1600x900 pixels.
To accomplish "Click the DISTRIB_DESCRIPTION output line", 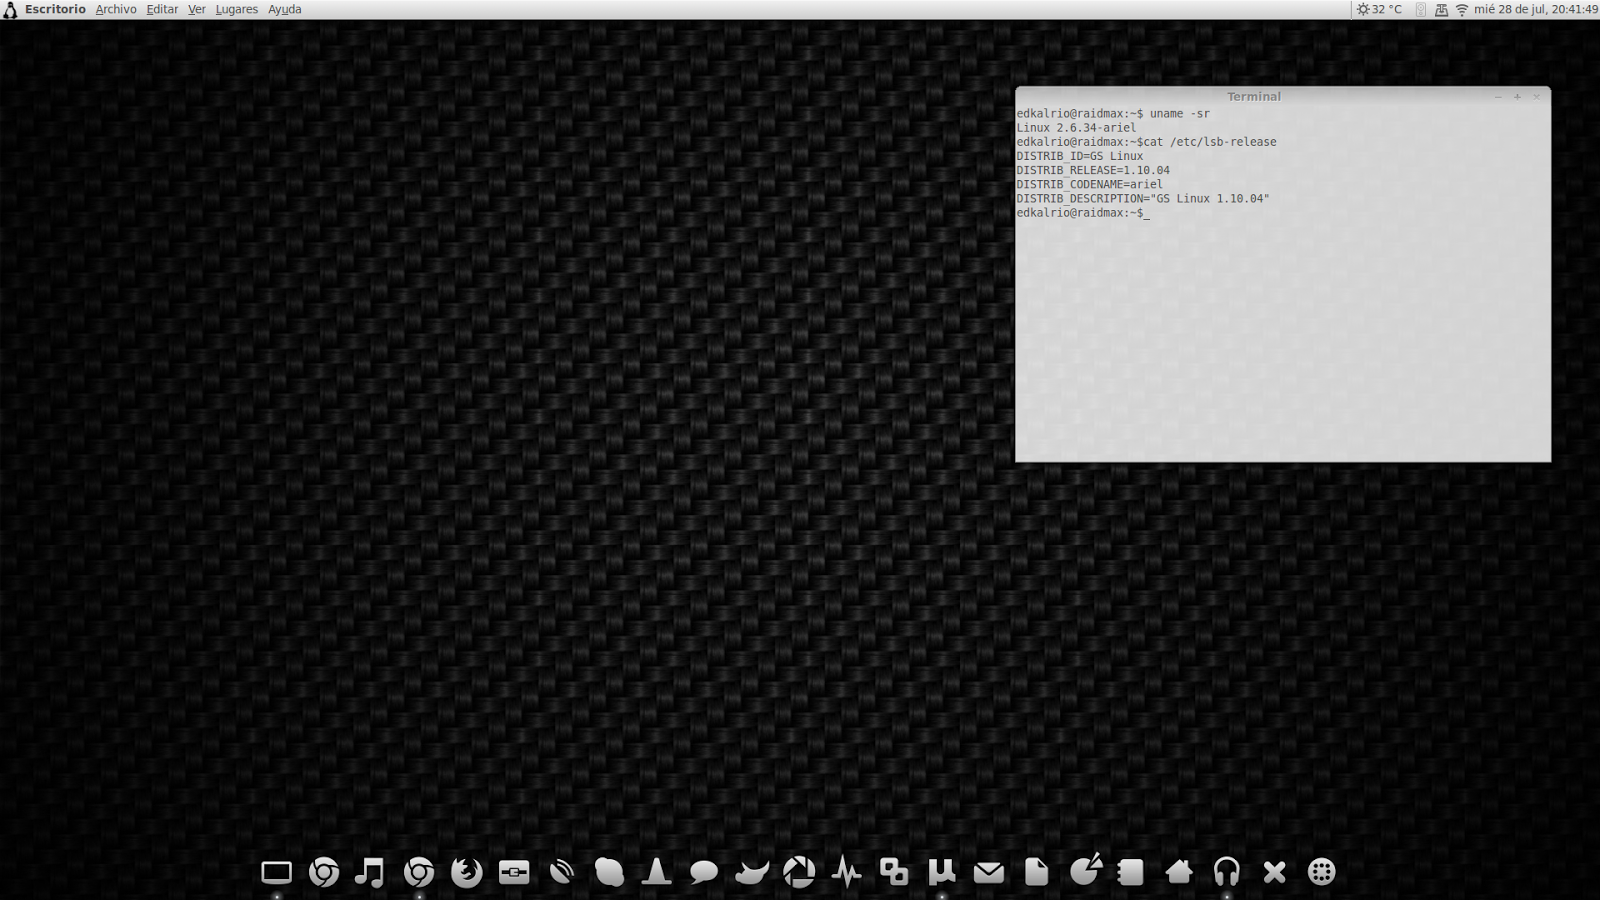I will 1143,198.
